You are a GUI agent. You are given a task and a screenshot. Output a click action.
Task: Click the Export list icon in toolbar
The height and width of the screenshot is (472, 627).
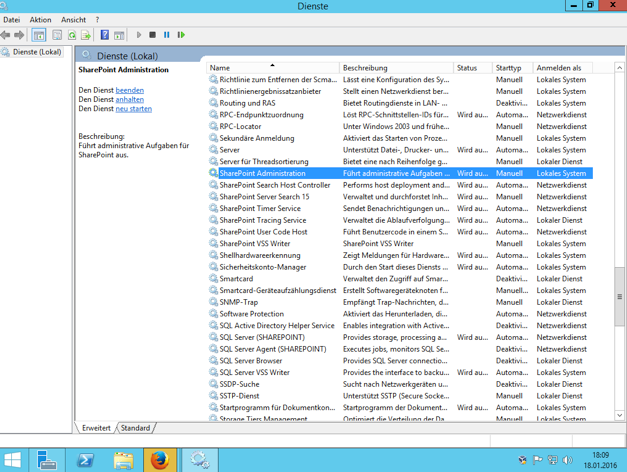click(x=86, y=35)
